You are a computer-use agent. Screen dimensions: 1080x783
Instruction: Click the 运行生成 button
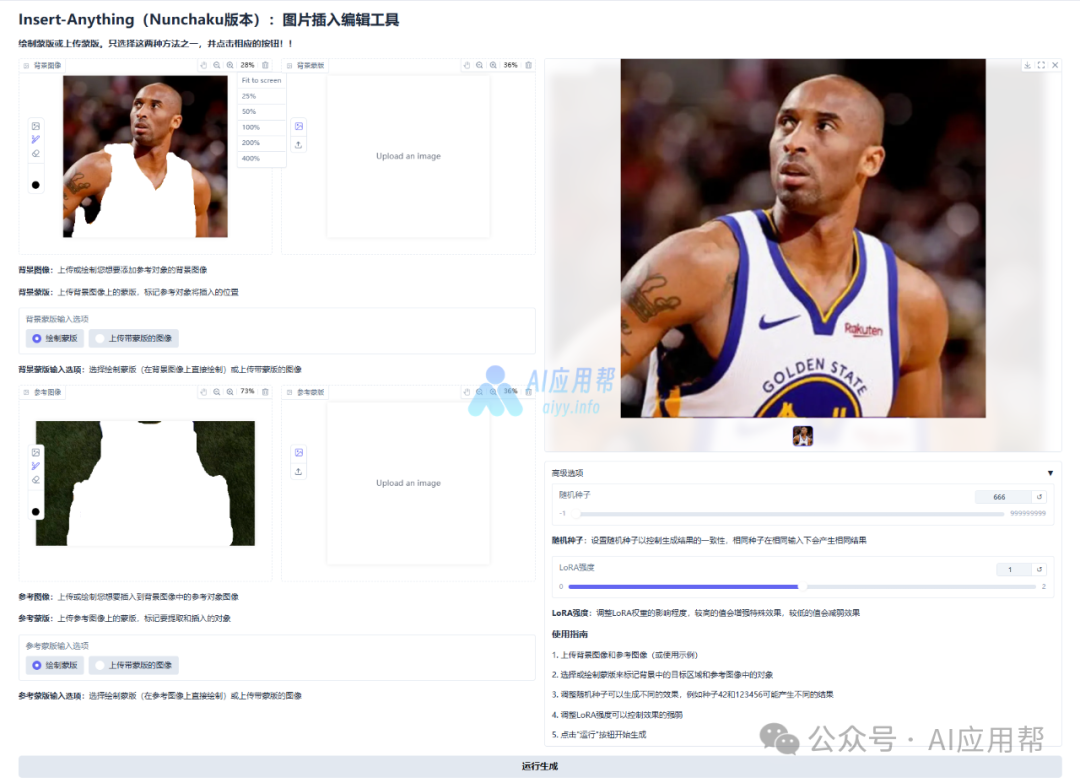click(x=540, y=766)
